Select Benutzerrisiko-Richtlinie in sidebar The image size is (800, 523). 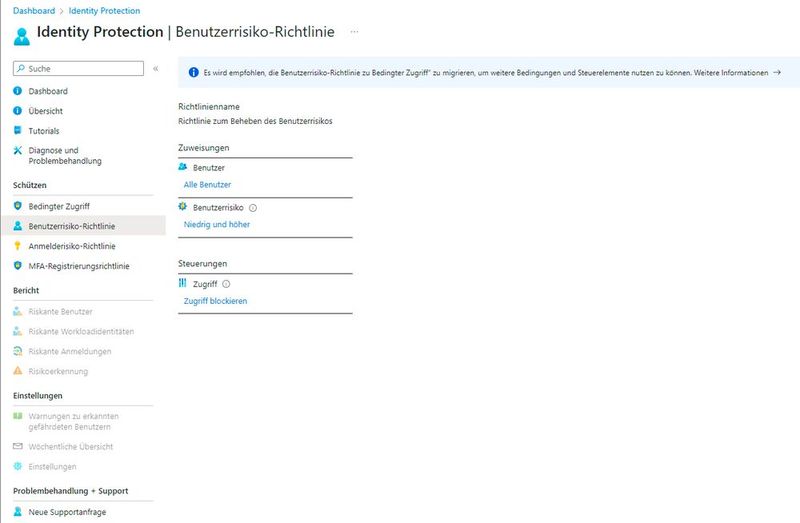(x=72, y=226)
